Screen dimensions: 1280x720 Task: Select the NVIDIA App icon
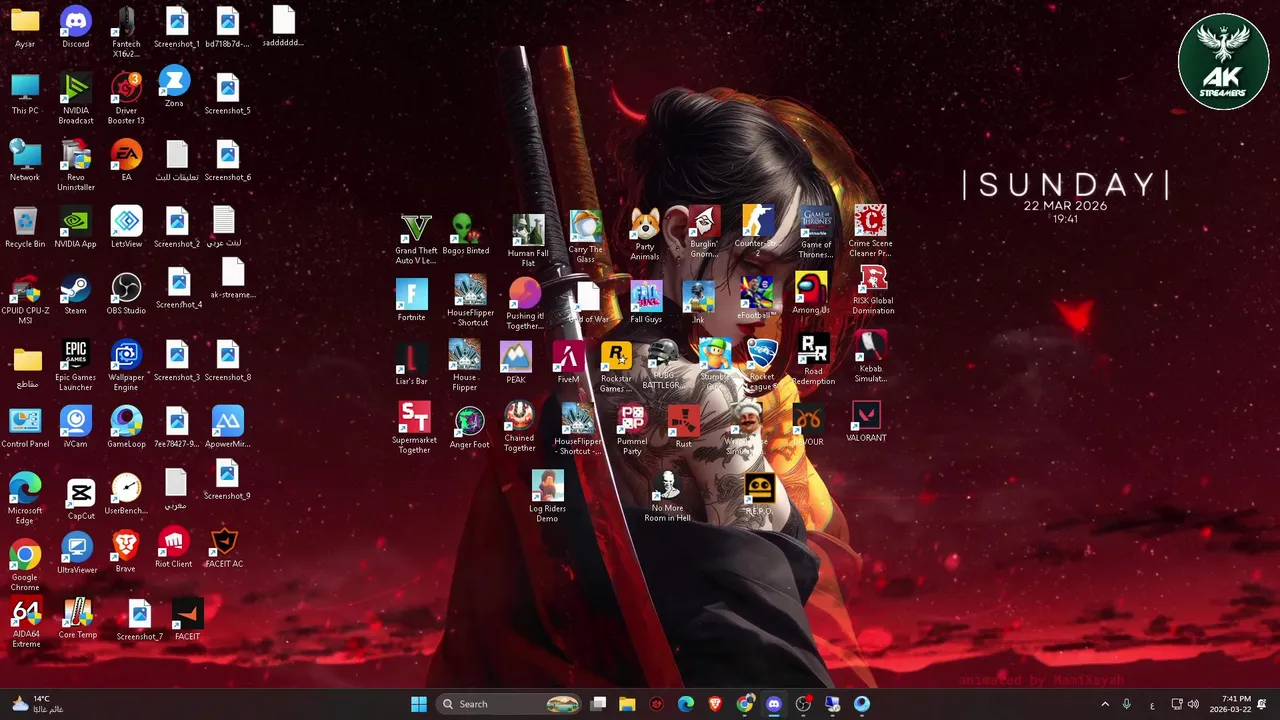pos(75,227)
